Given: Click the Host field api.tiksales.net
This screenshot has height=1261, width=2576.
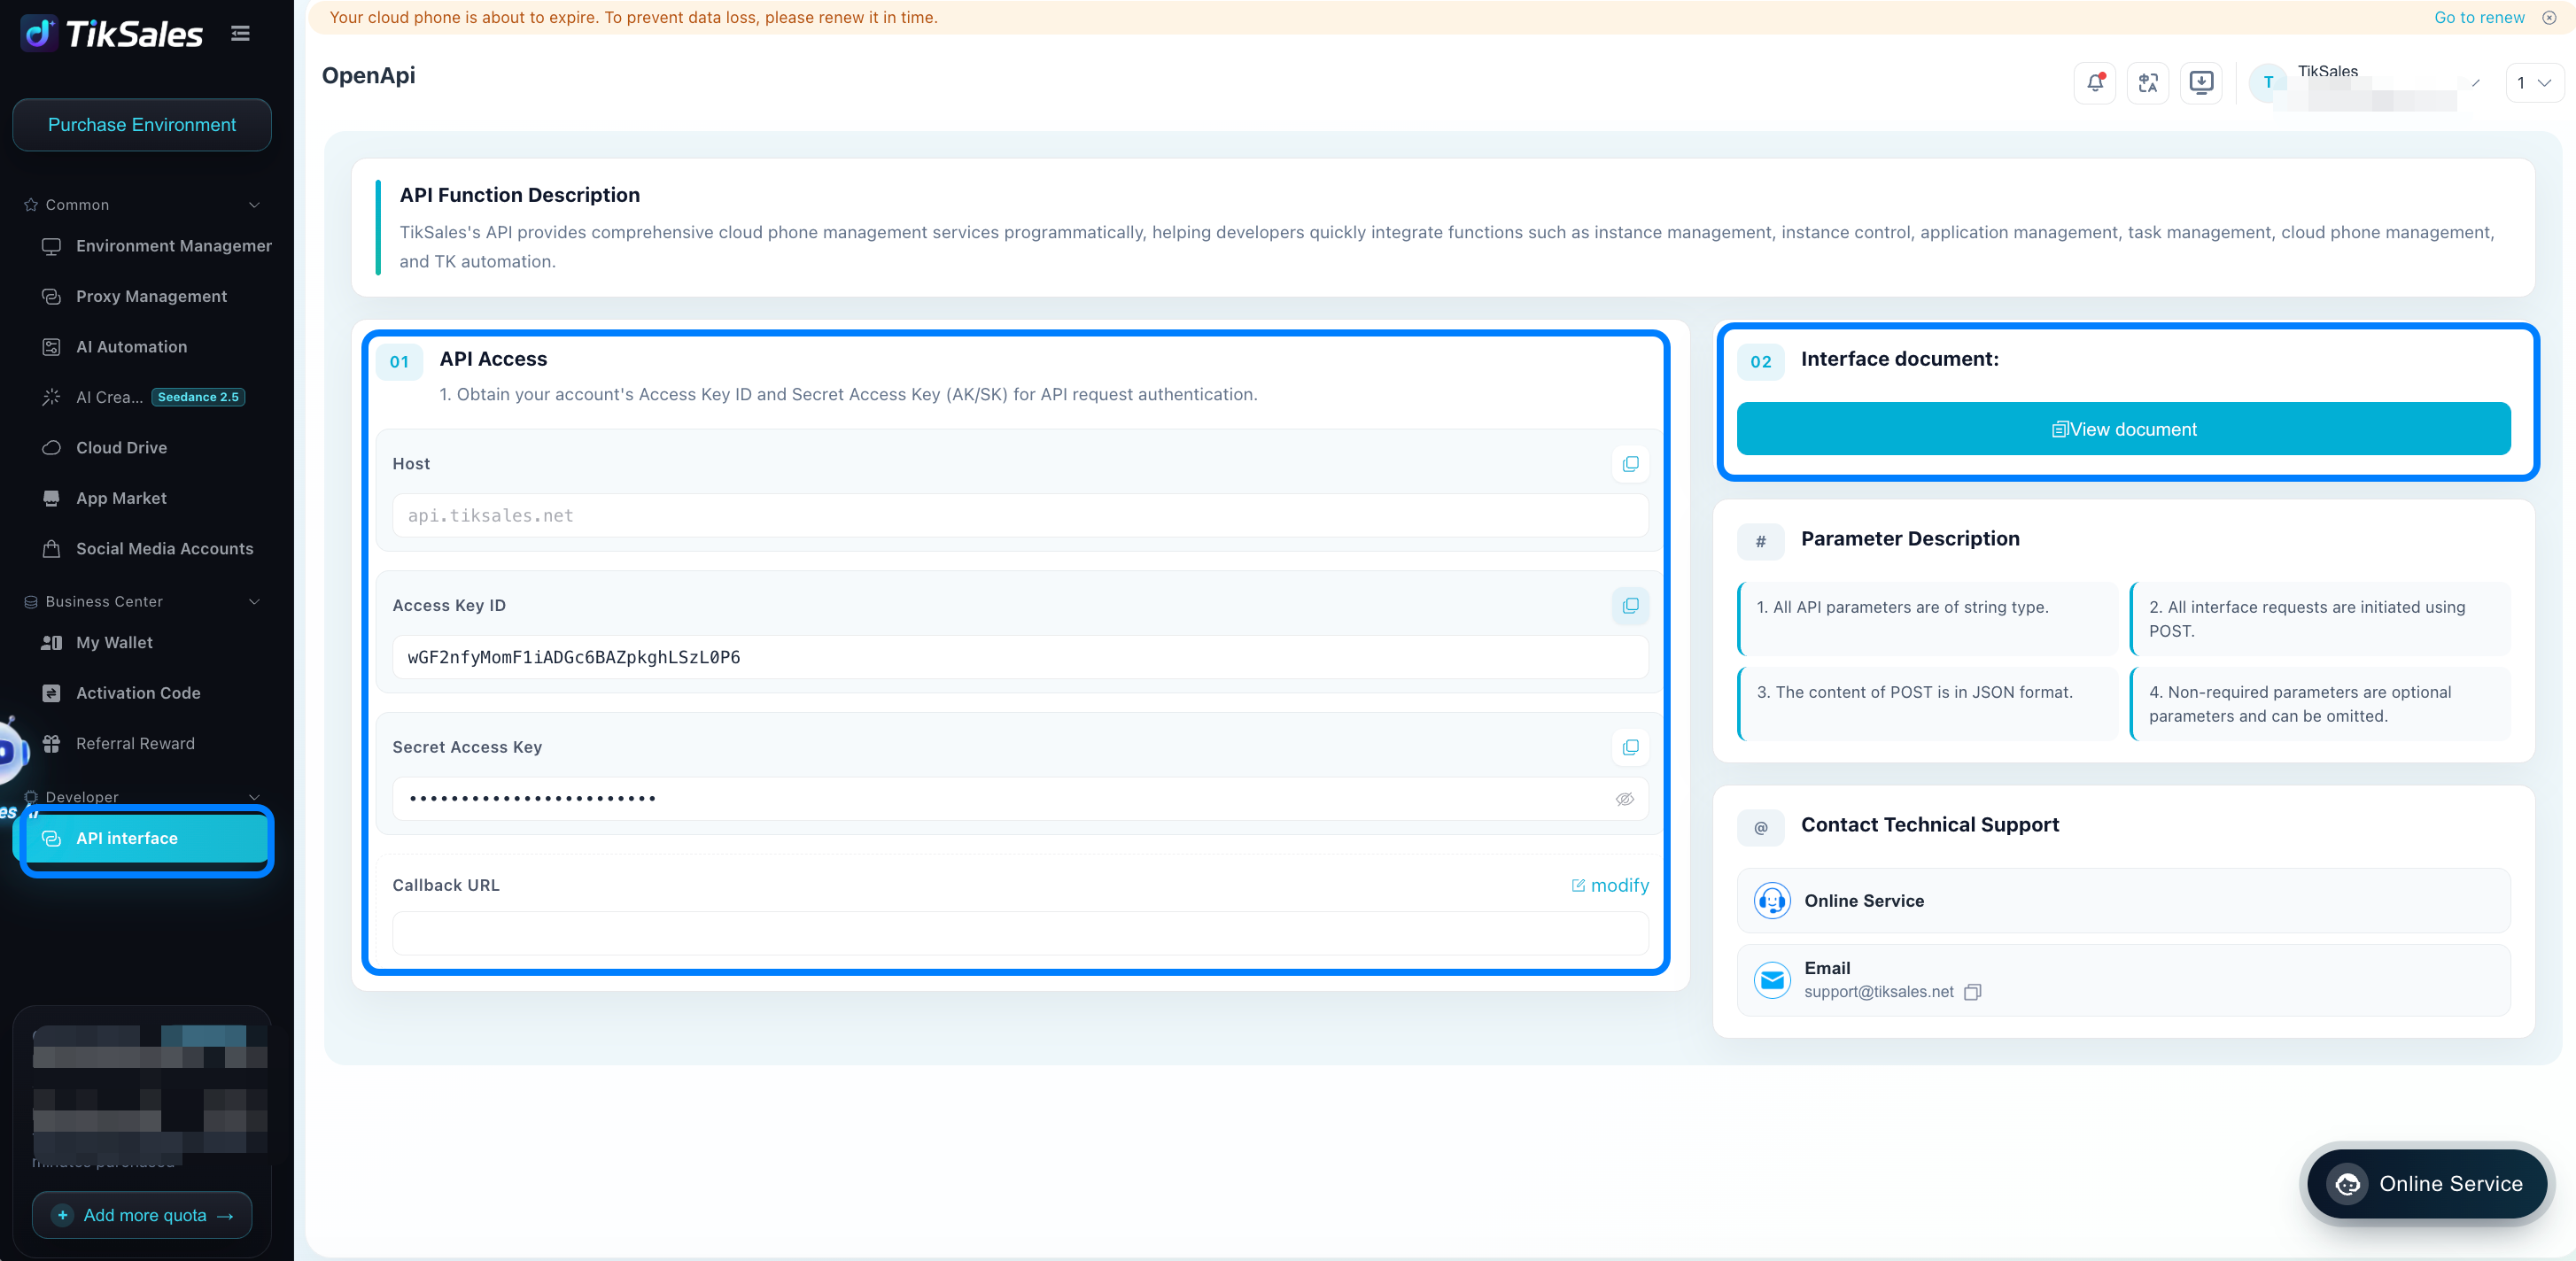Looking at the screenshot, I should point(1020,516).
